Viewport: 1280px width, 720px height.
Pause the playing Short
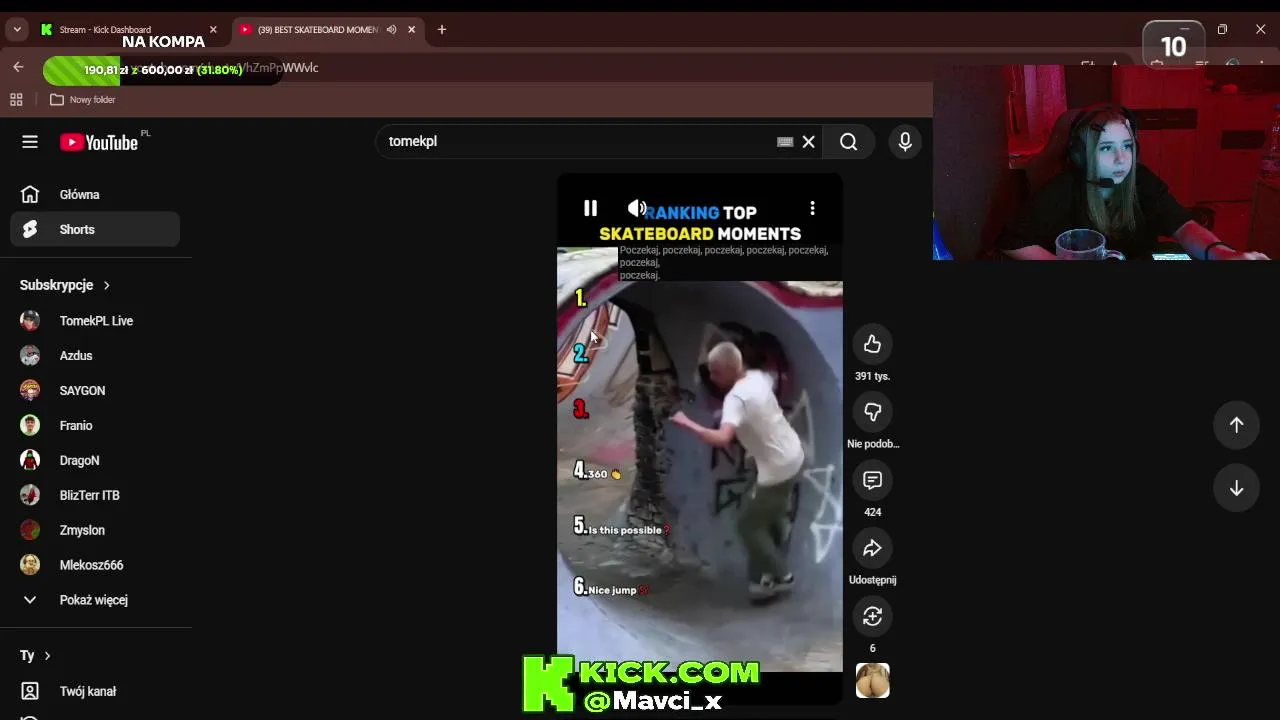click(x=590, y=208)
